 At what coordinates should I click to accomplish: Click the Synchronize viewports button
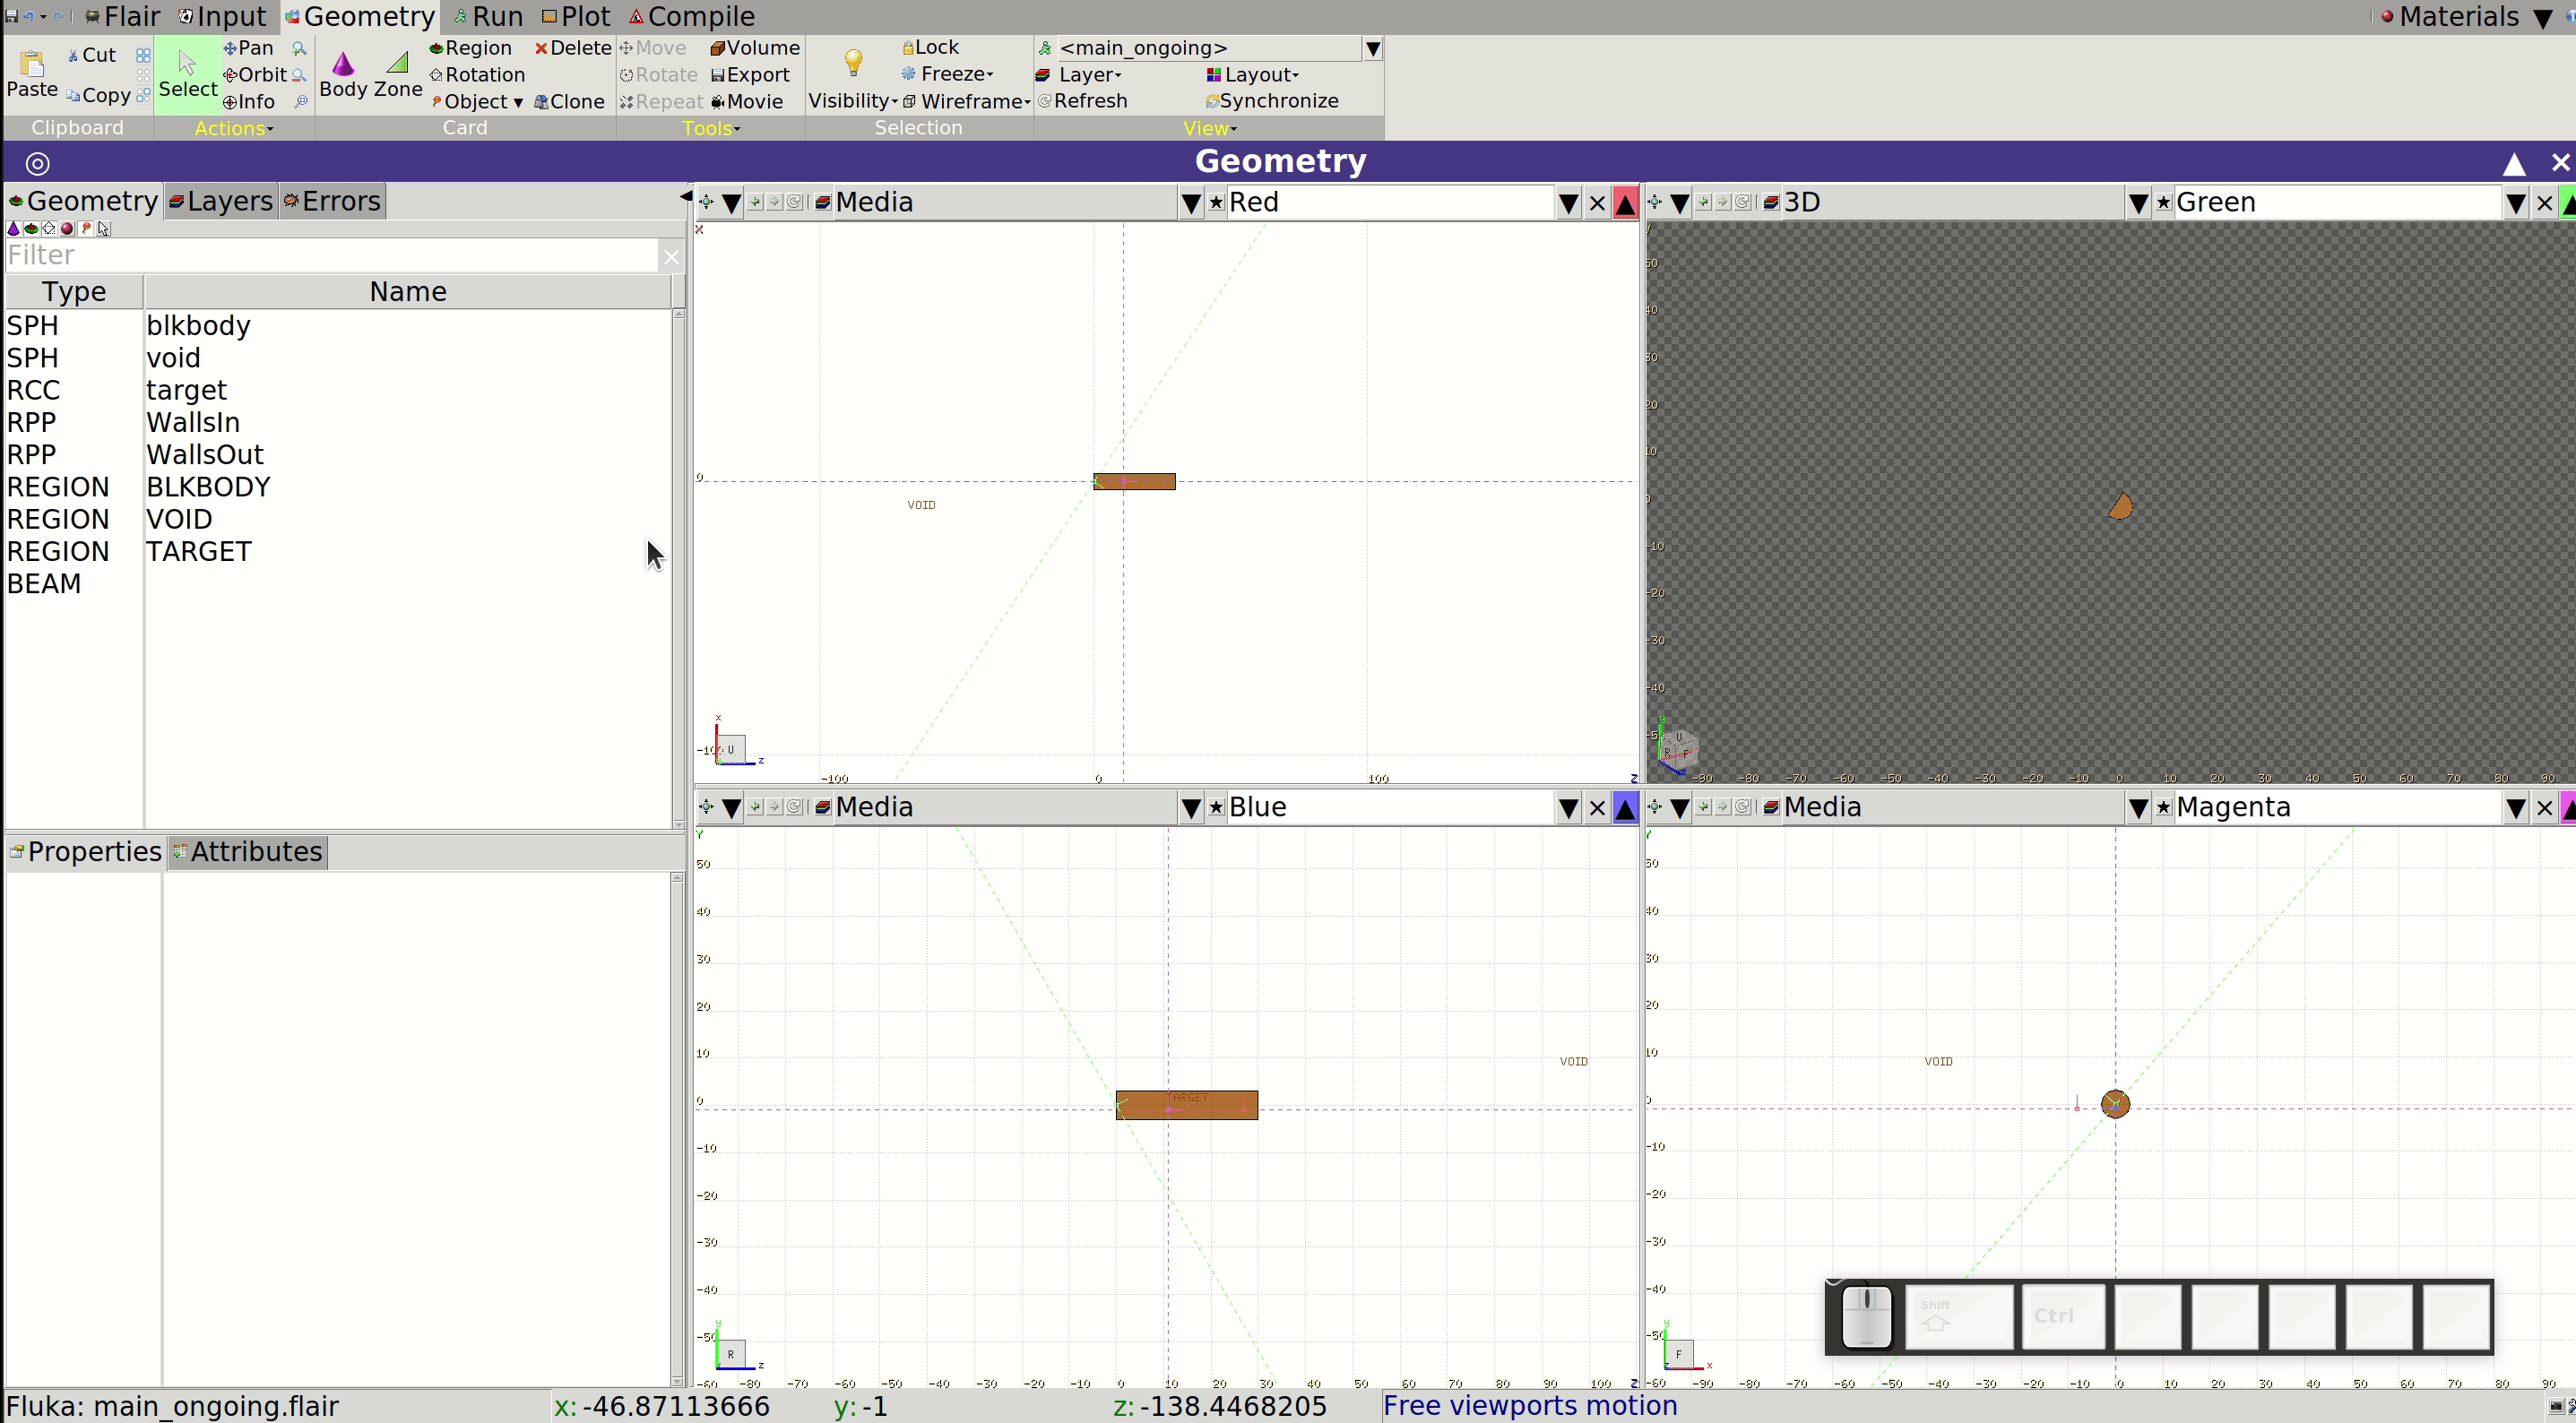coord(1272,102)
